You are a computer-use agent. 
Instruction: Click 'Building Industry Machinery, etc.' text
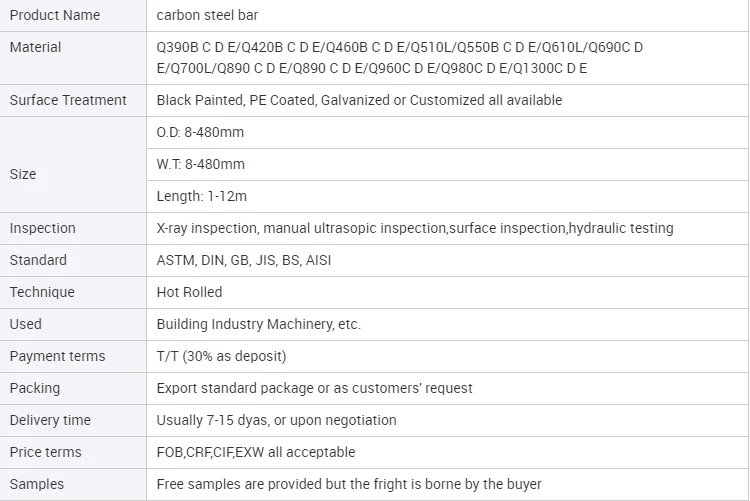[x=259, y=324]
